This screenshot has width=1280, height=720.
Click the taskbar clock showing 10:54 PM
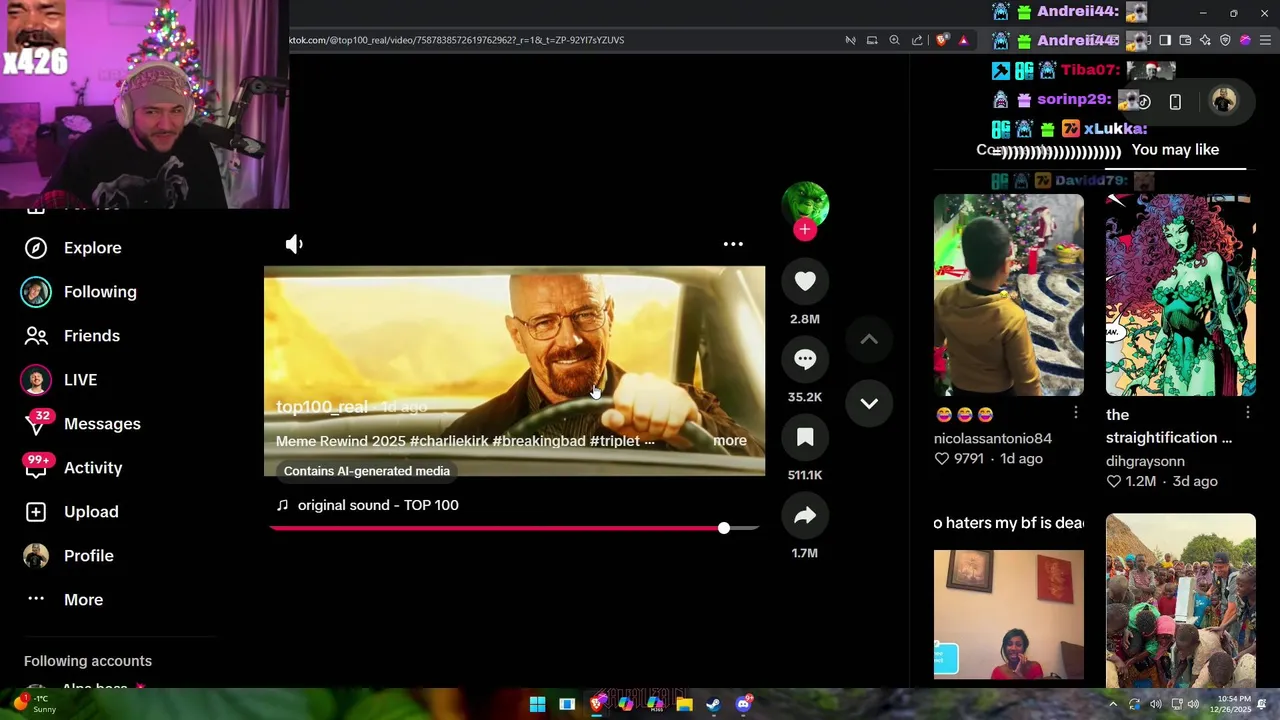click(x=1233, y=704)
